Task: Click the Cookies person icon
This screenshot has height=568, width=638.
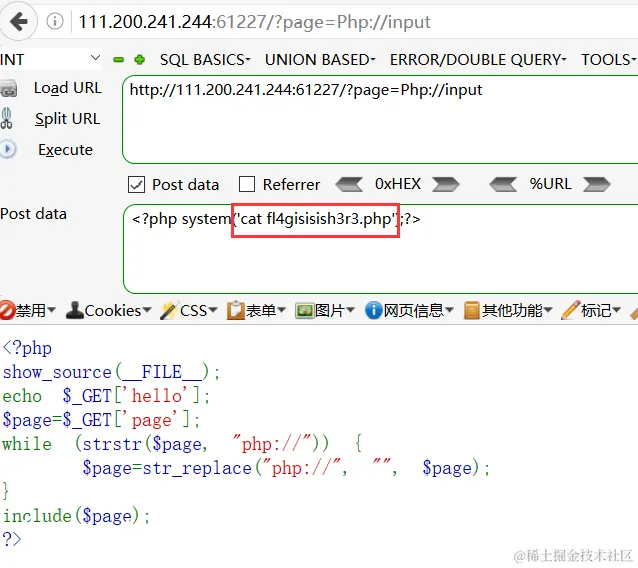Action: (x=74, y=311)
